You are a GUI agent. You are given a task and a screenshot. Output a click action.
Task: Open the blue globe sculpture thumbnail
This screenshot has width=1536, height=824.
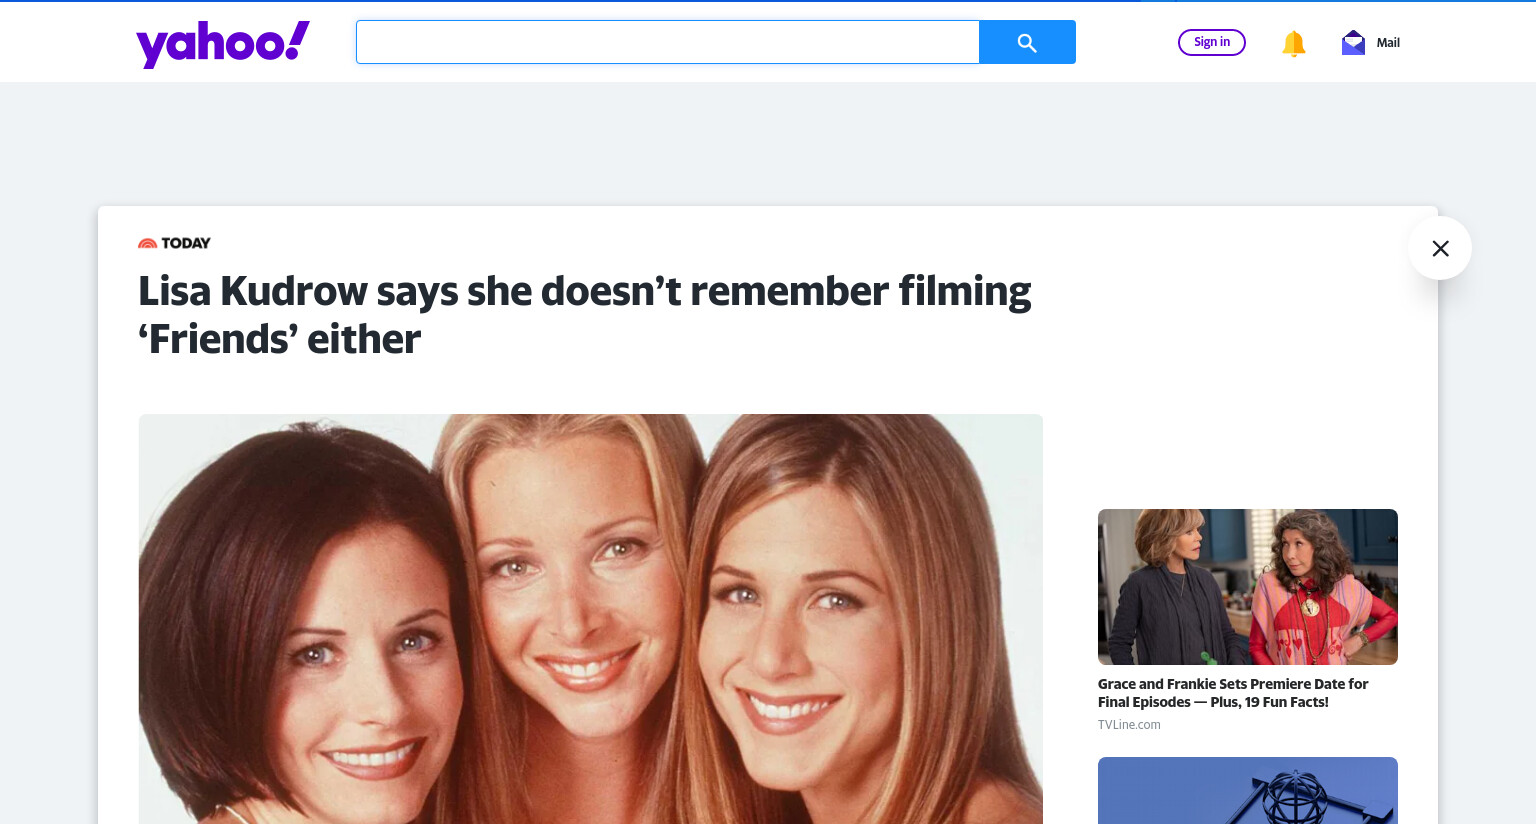point(1248,790)
